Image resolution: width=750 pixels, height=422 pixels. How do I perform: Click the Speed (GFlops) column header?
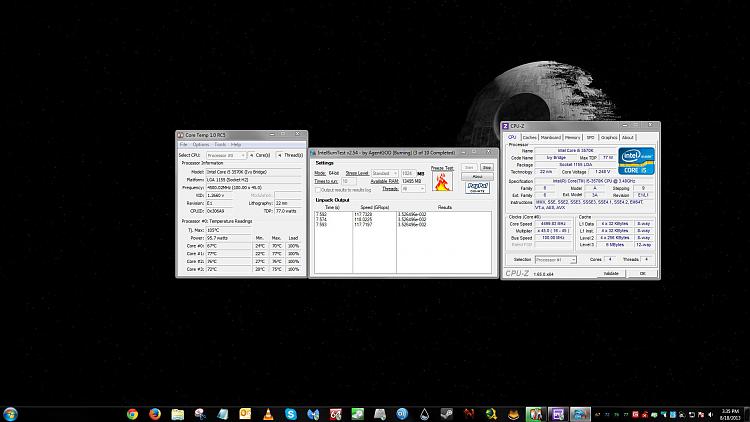(x=375, y=208)
